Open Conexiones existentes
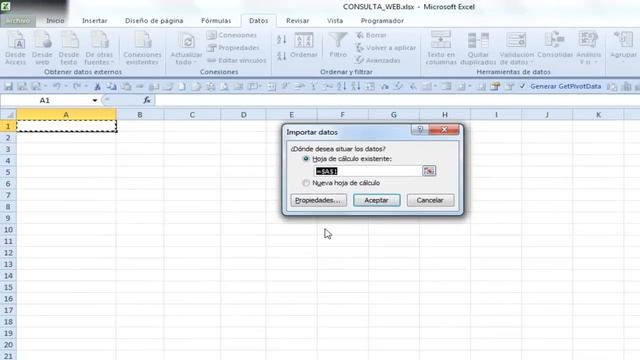This screenshot has width=640, height=360. click(x=142, y=48)
